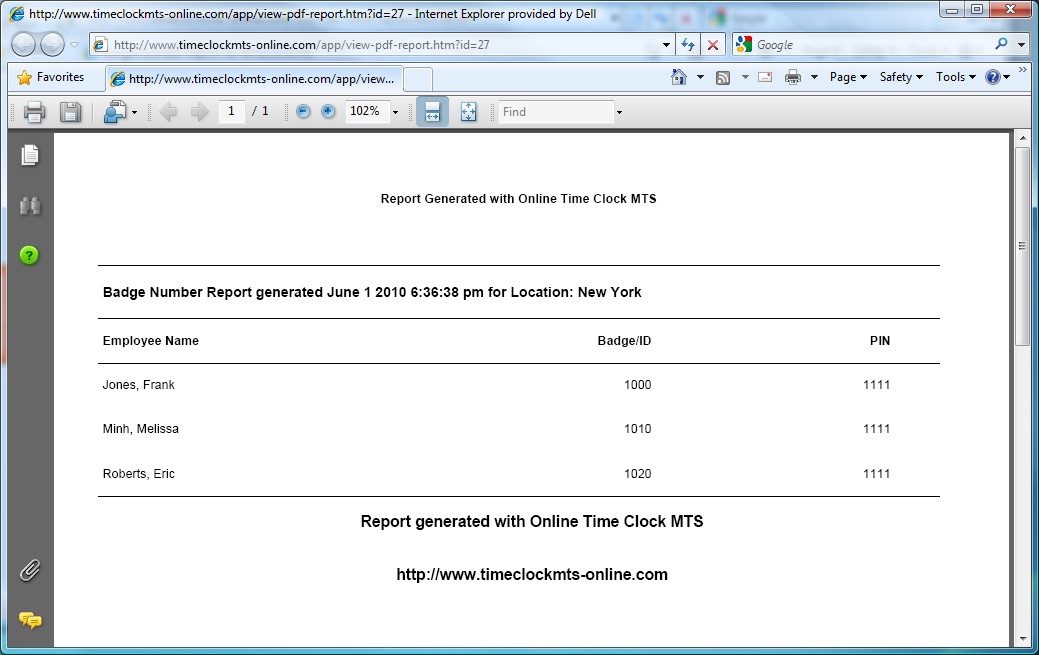
Task: Expand the Find options dropdown
Action: click(620, 112)
